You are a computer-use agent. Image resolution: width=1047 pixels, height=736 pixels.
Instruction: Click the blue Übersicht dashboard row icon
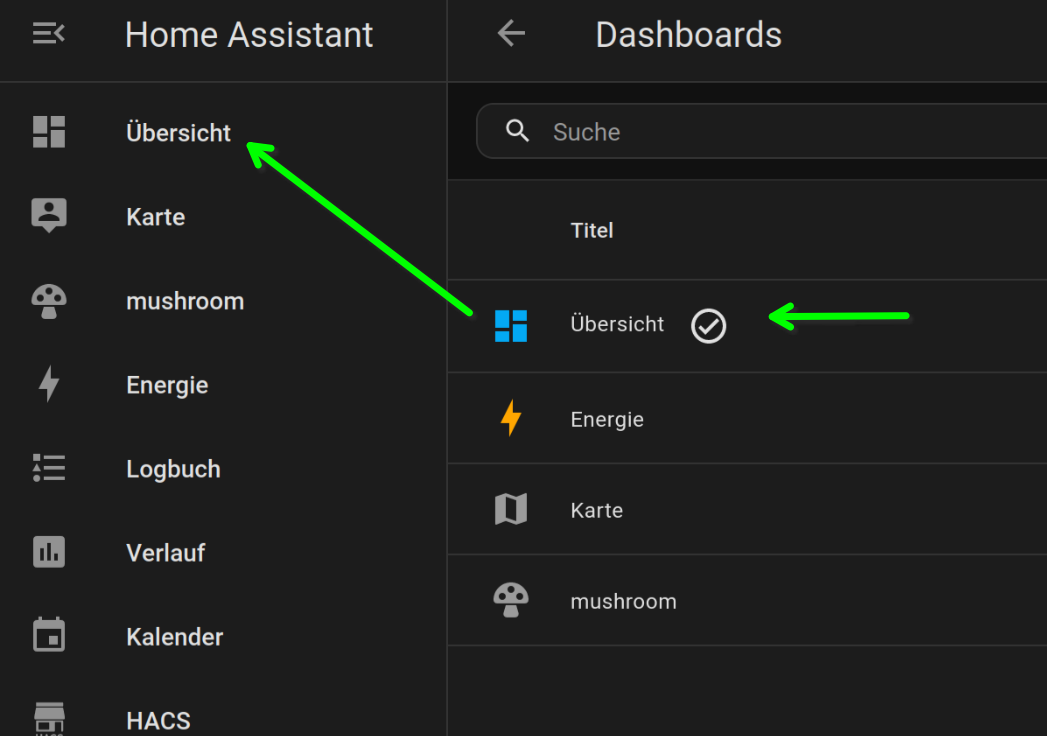point(511,326)
